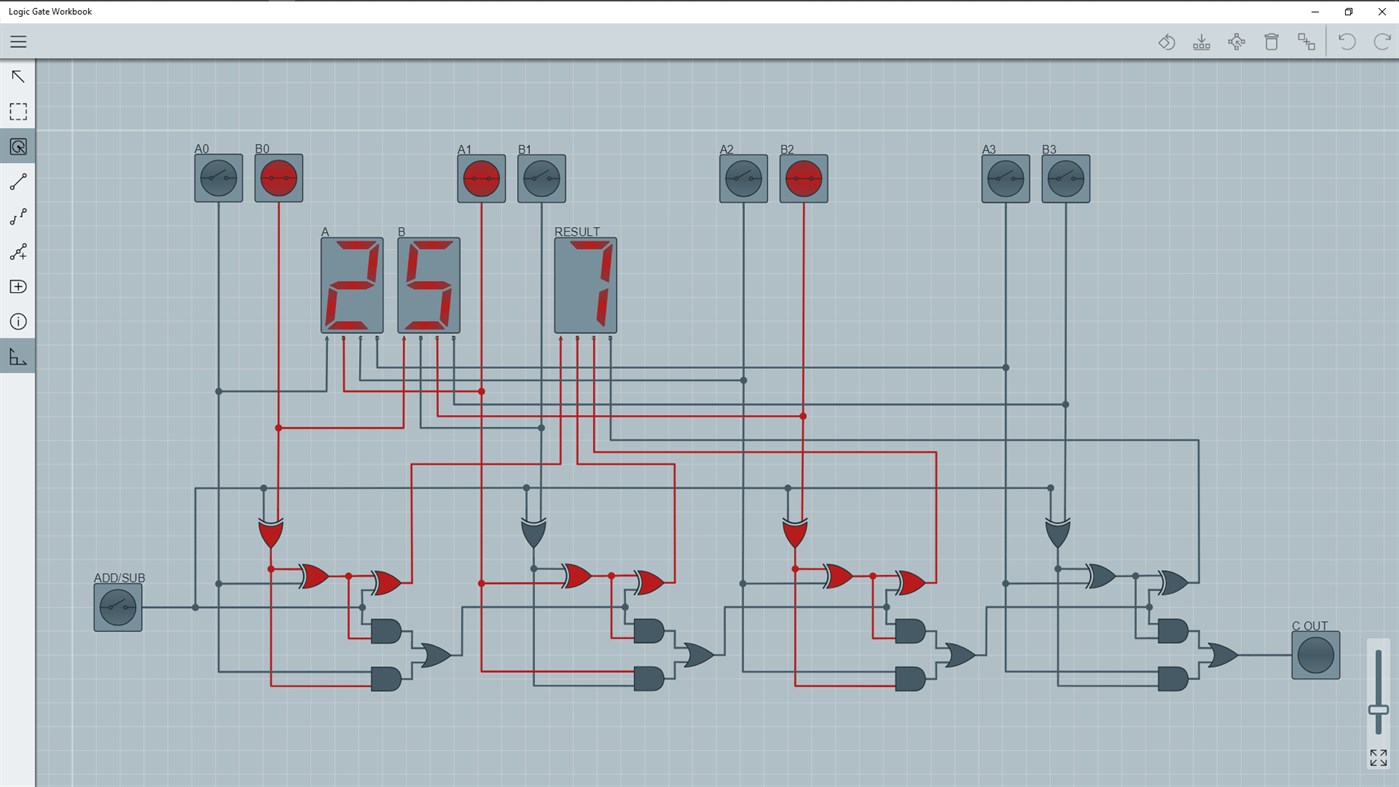This screenshot has width=1399, height=787.
Task: Click the duplicate components icon
Action: tap(1306, 41)
